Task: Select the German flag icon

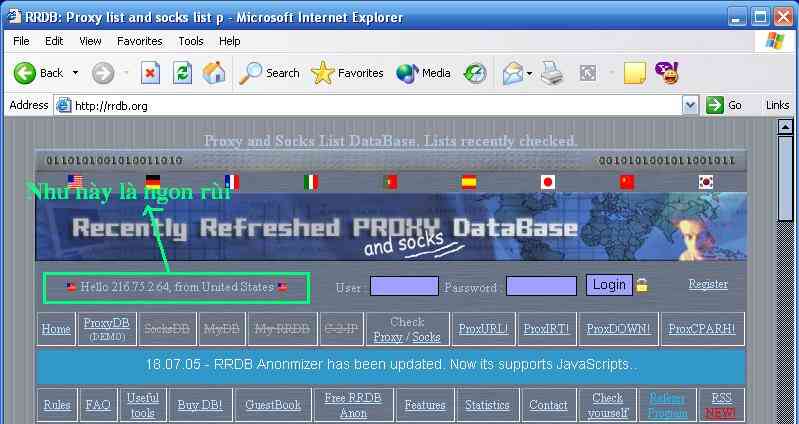Action: tap(153, 181)
